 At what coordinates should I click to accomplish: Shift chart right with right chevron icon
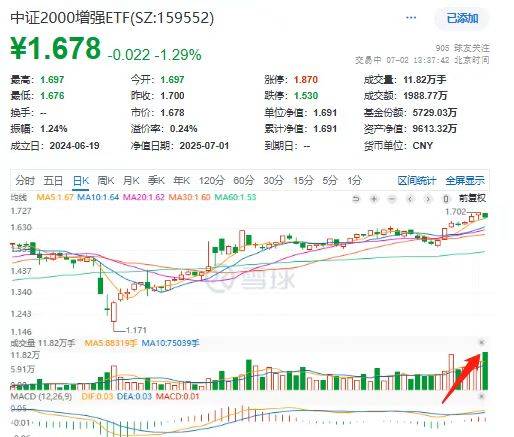pyautogui.click(x=428, y=199)
